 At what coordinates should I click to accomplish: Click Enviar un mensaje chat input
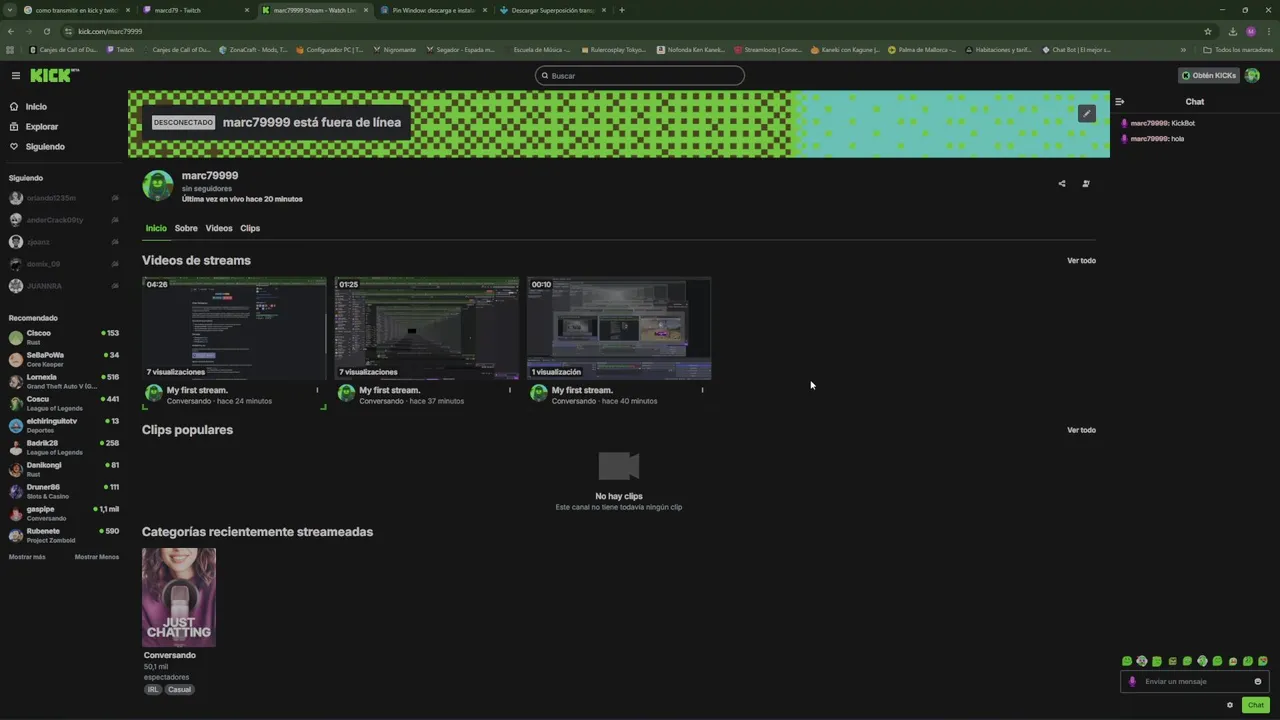coord(1195,682)
